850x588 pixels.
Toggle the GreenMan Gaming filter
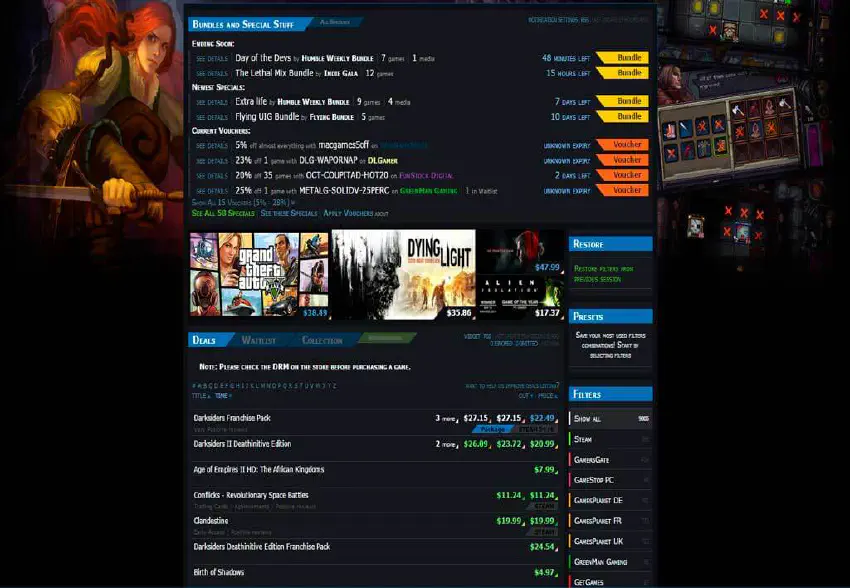click(610, 562)
